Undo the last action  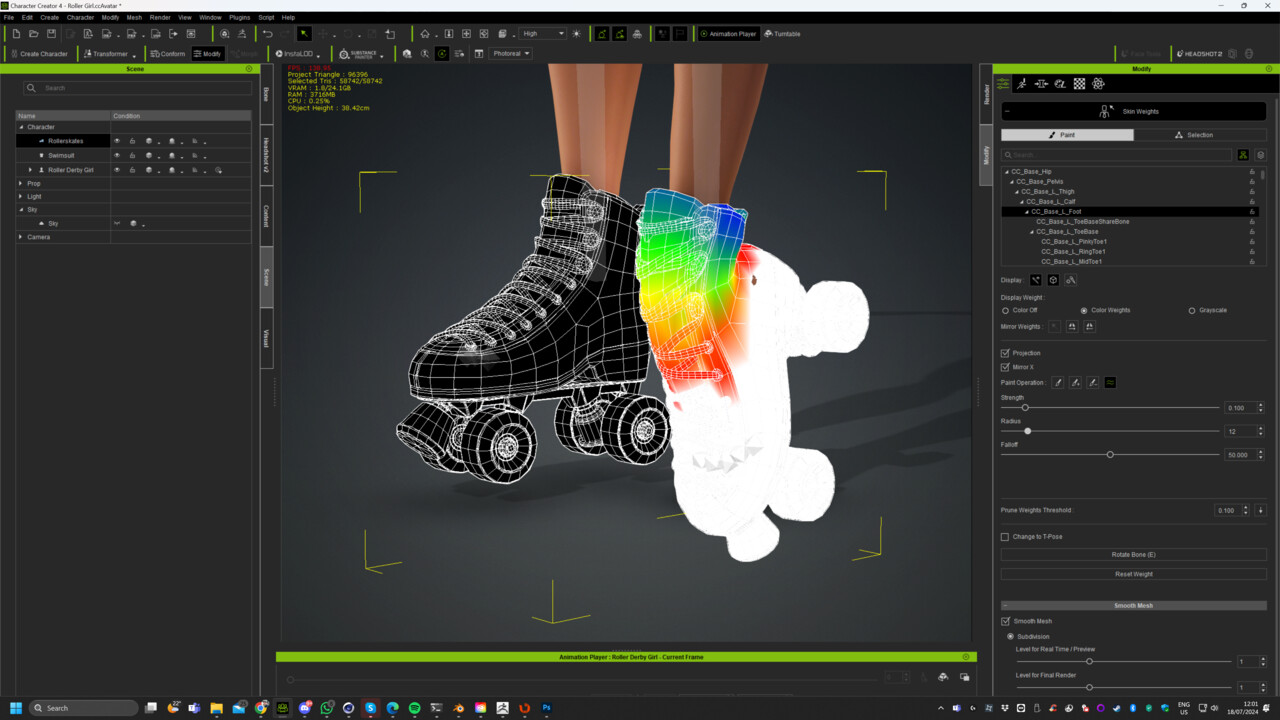click(267, 34)
